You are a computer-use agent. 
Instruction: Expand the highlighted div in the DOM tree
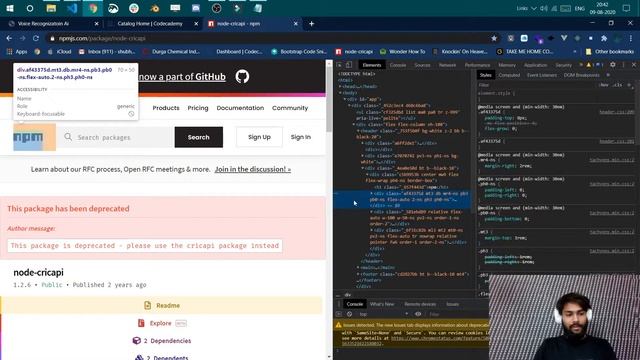(371, 193)
